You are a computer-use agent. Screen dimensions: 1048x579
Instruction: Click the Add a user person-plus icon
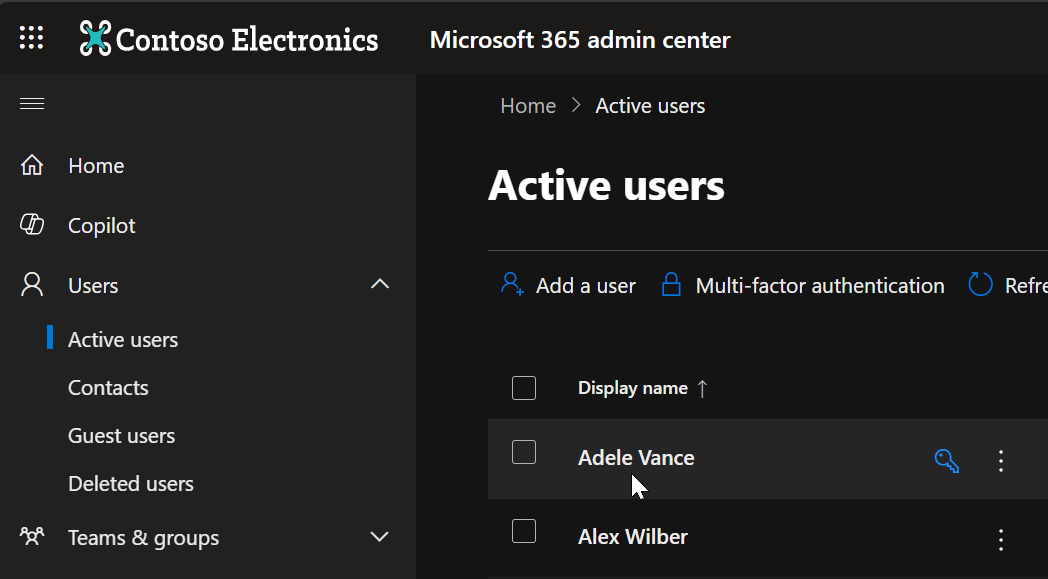(512, 285)
